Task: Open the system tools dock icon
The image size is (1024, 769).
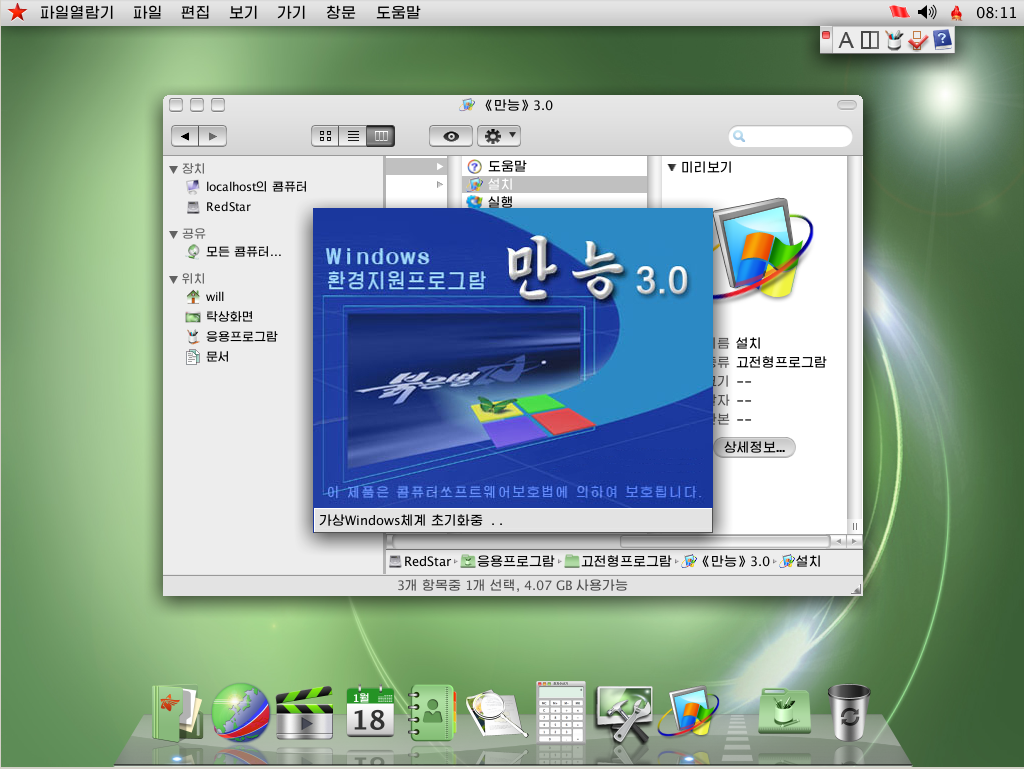Action: [624, 712]
